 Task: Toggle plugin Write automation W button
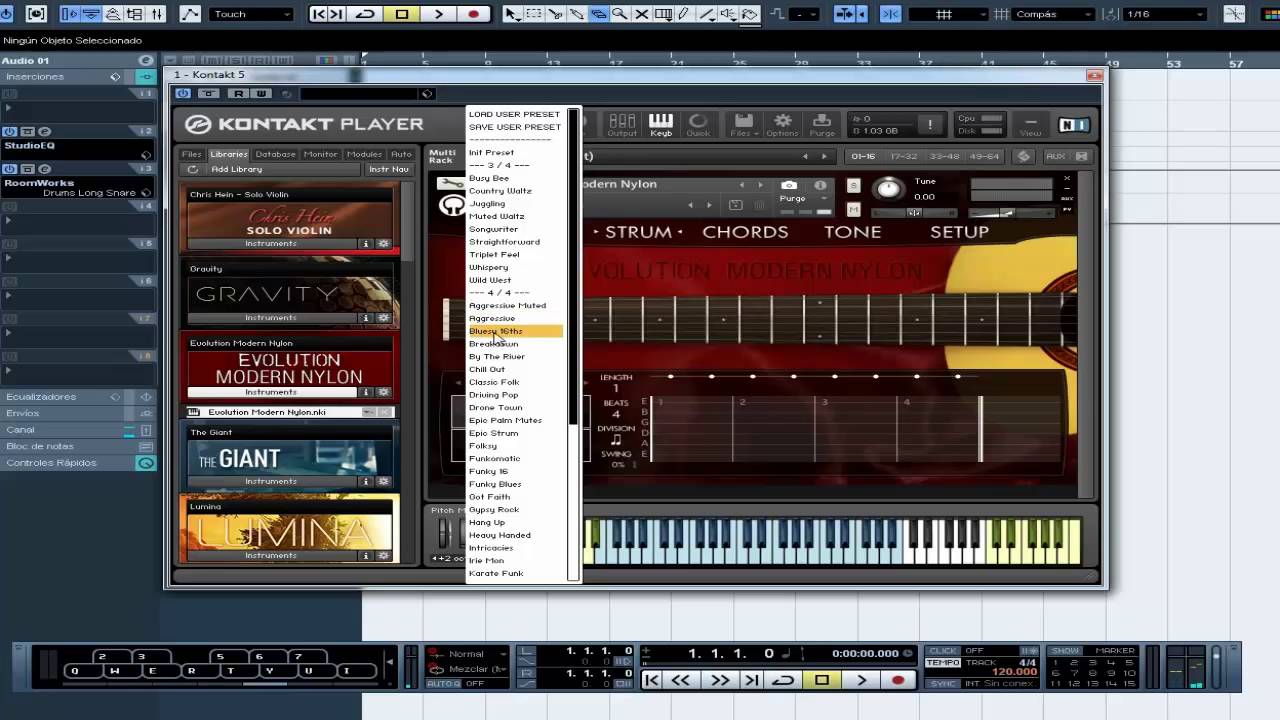point(261,94)
